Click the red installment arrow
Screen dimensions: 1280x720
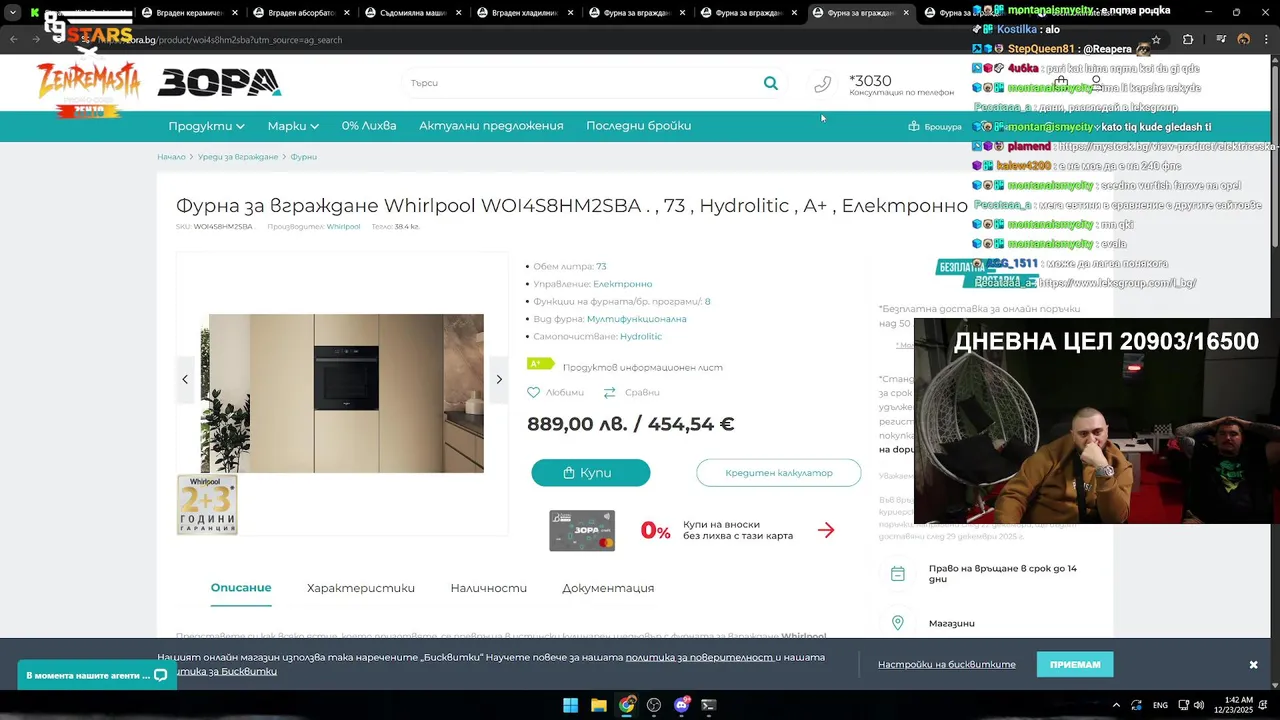[x=825, y=530]
